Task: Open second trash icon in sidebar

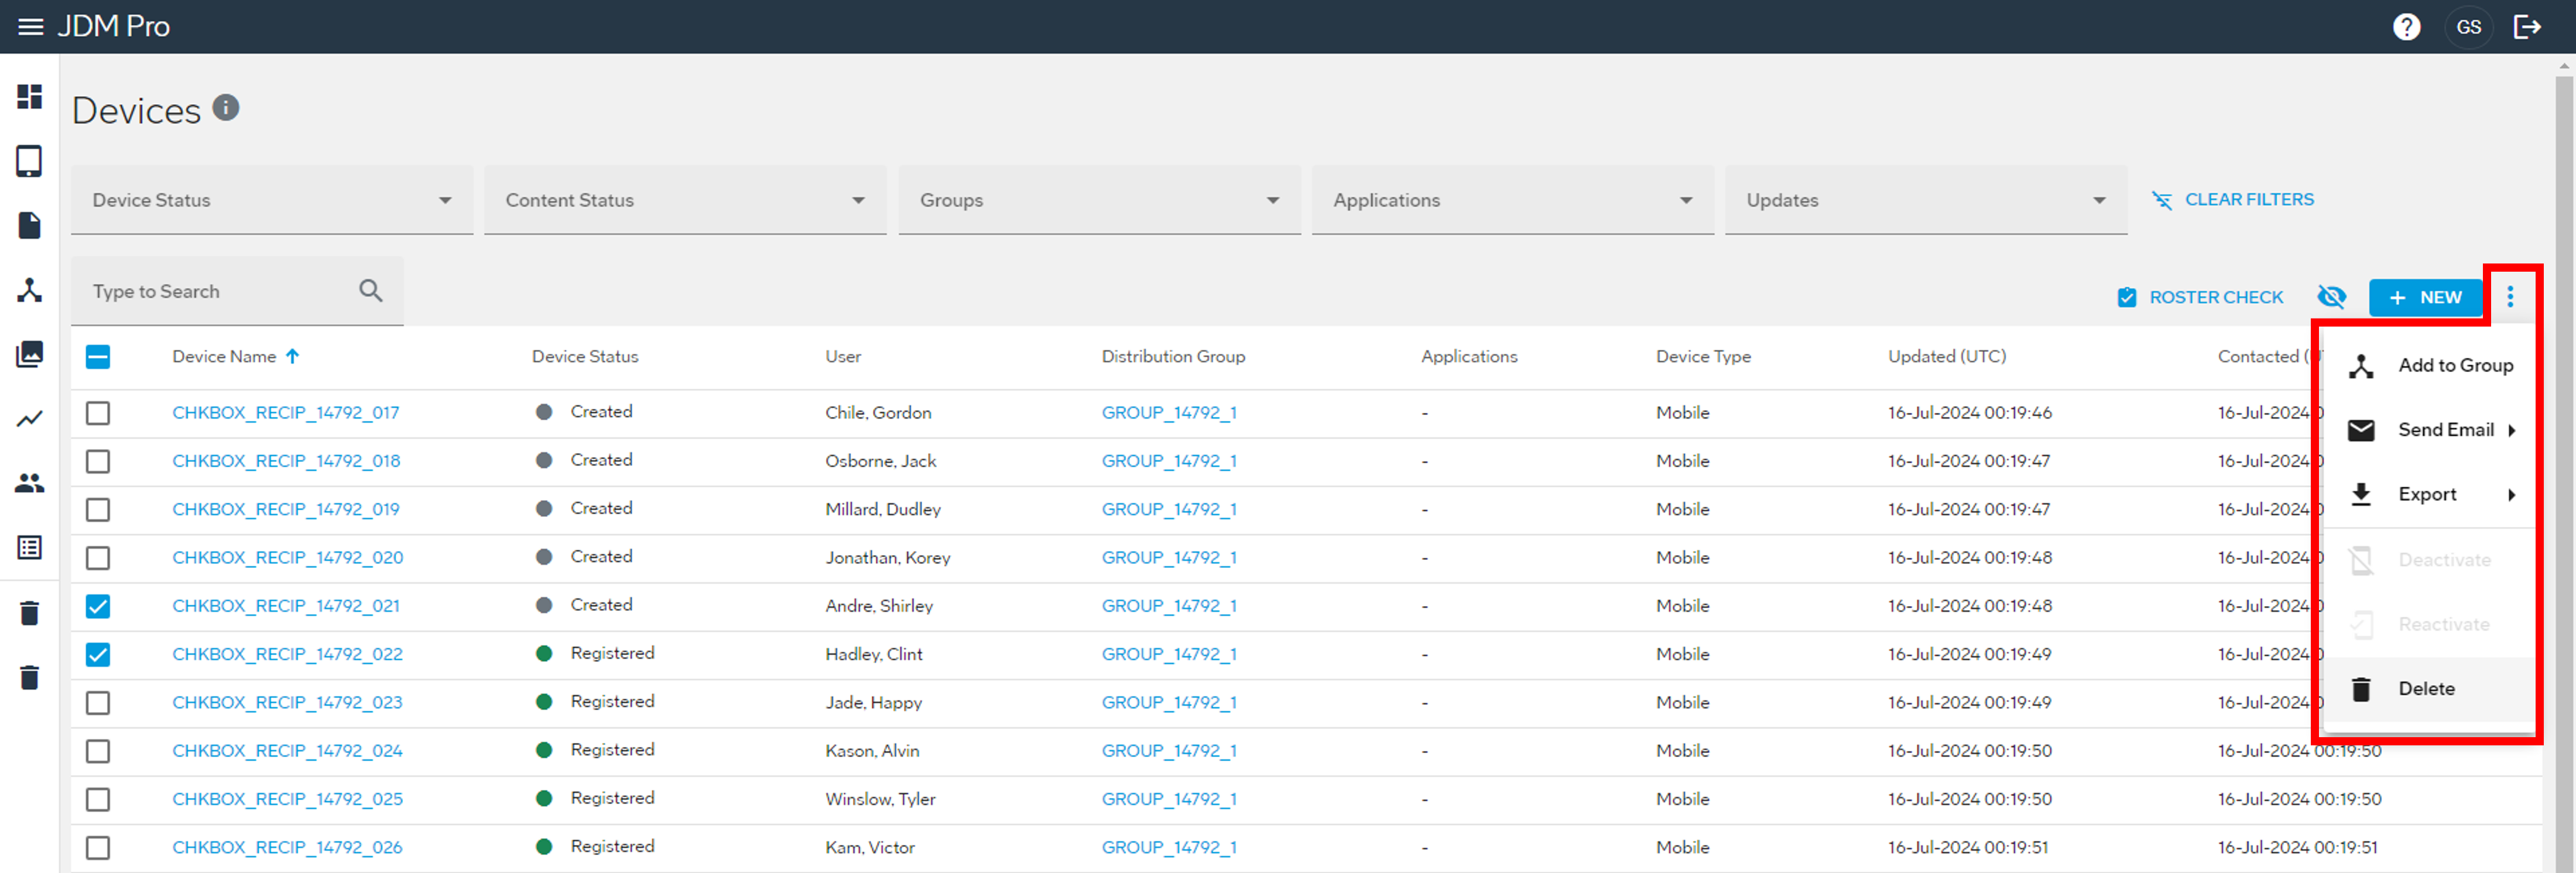Action: (x=30, y=677)
